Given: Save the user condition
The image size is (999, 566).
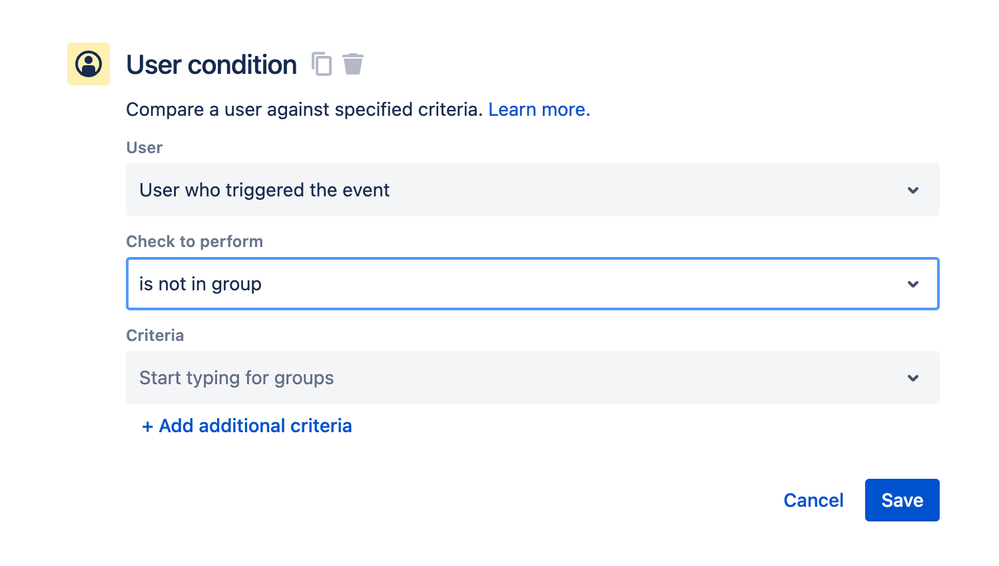Looking at the screenshot, I should pos(901,500).
